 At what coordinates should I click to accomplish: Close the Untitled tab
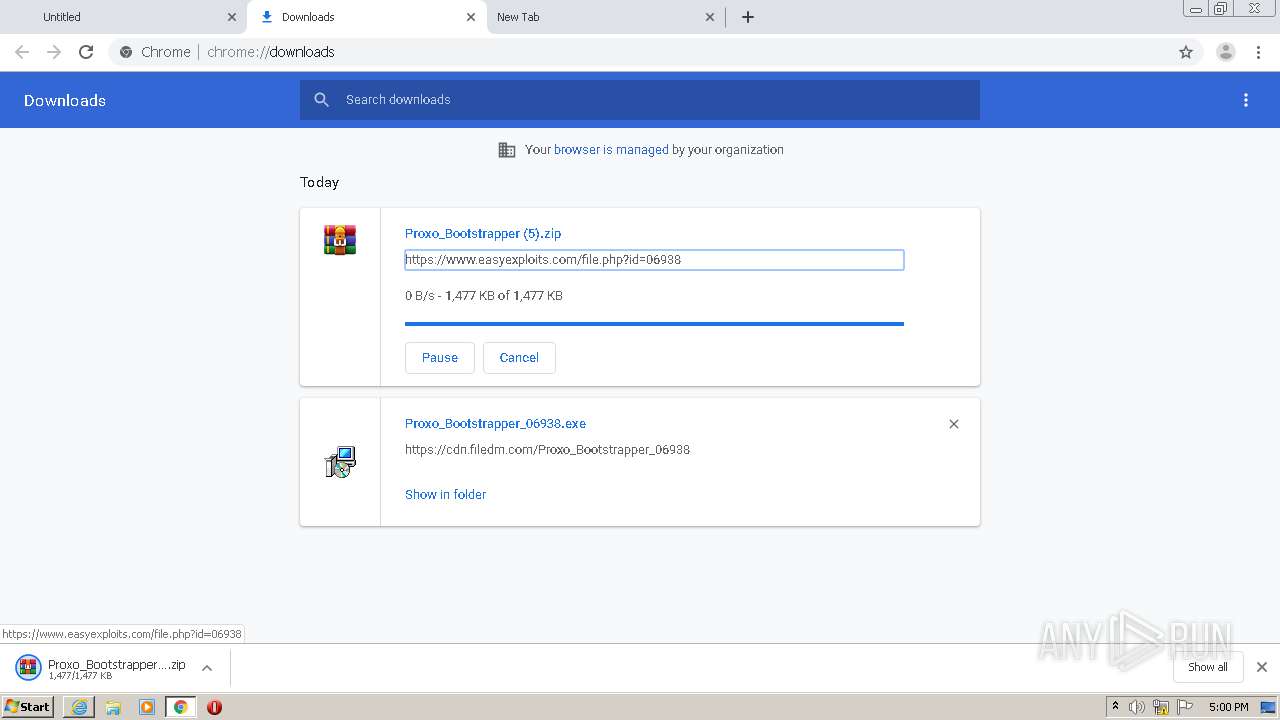pyautogui.click(x=232, y=17)
